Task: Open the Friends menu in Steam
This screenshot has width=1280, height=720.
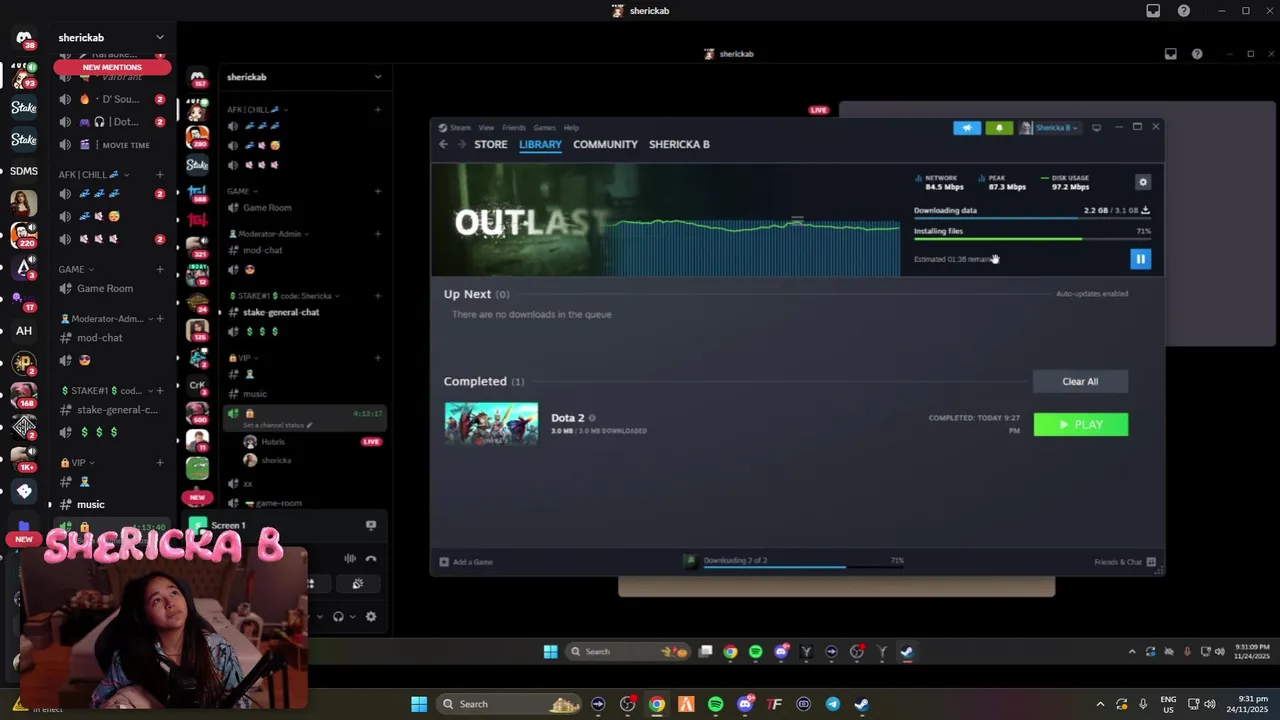Action: click(514, 128)
